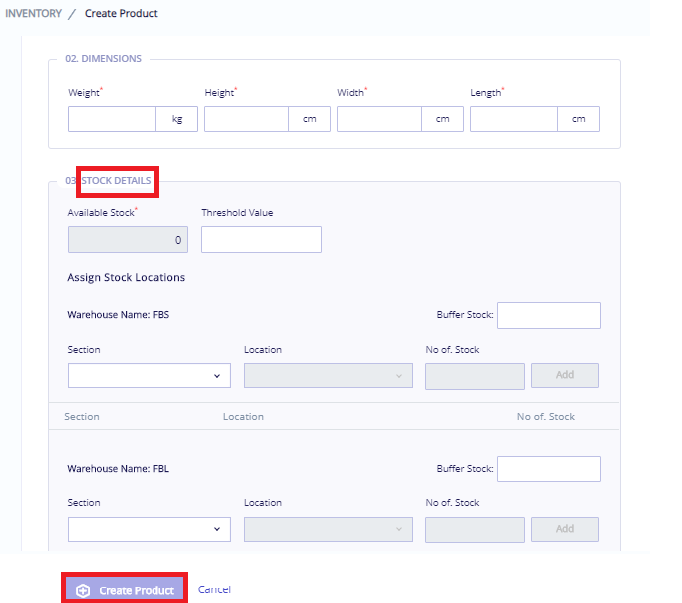Click the Available Stock label
This screenshot has height=603, width=682.
click(x=101, y=213)
